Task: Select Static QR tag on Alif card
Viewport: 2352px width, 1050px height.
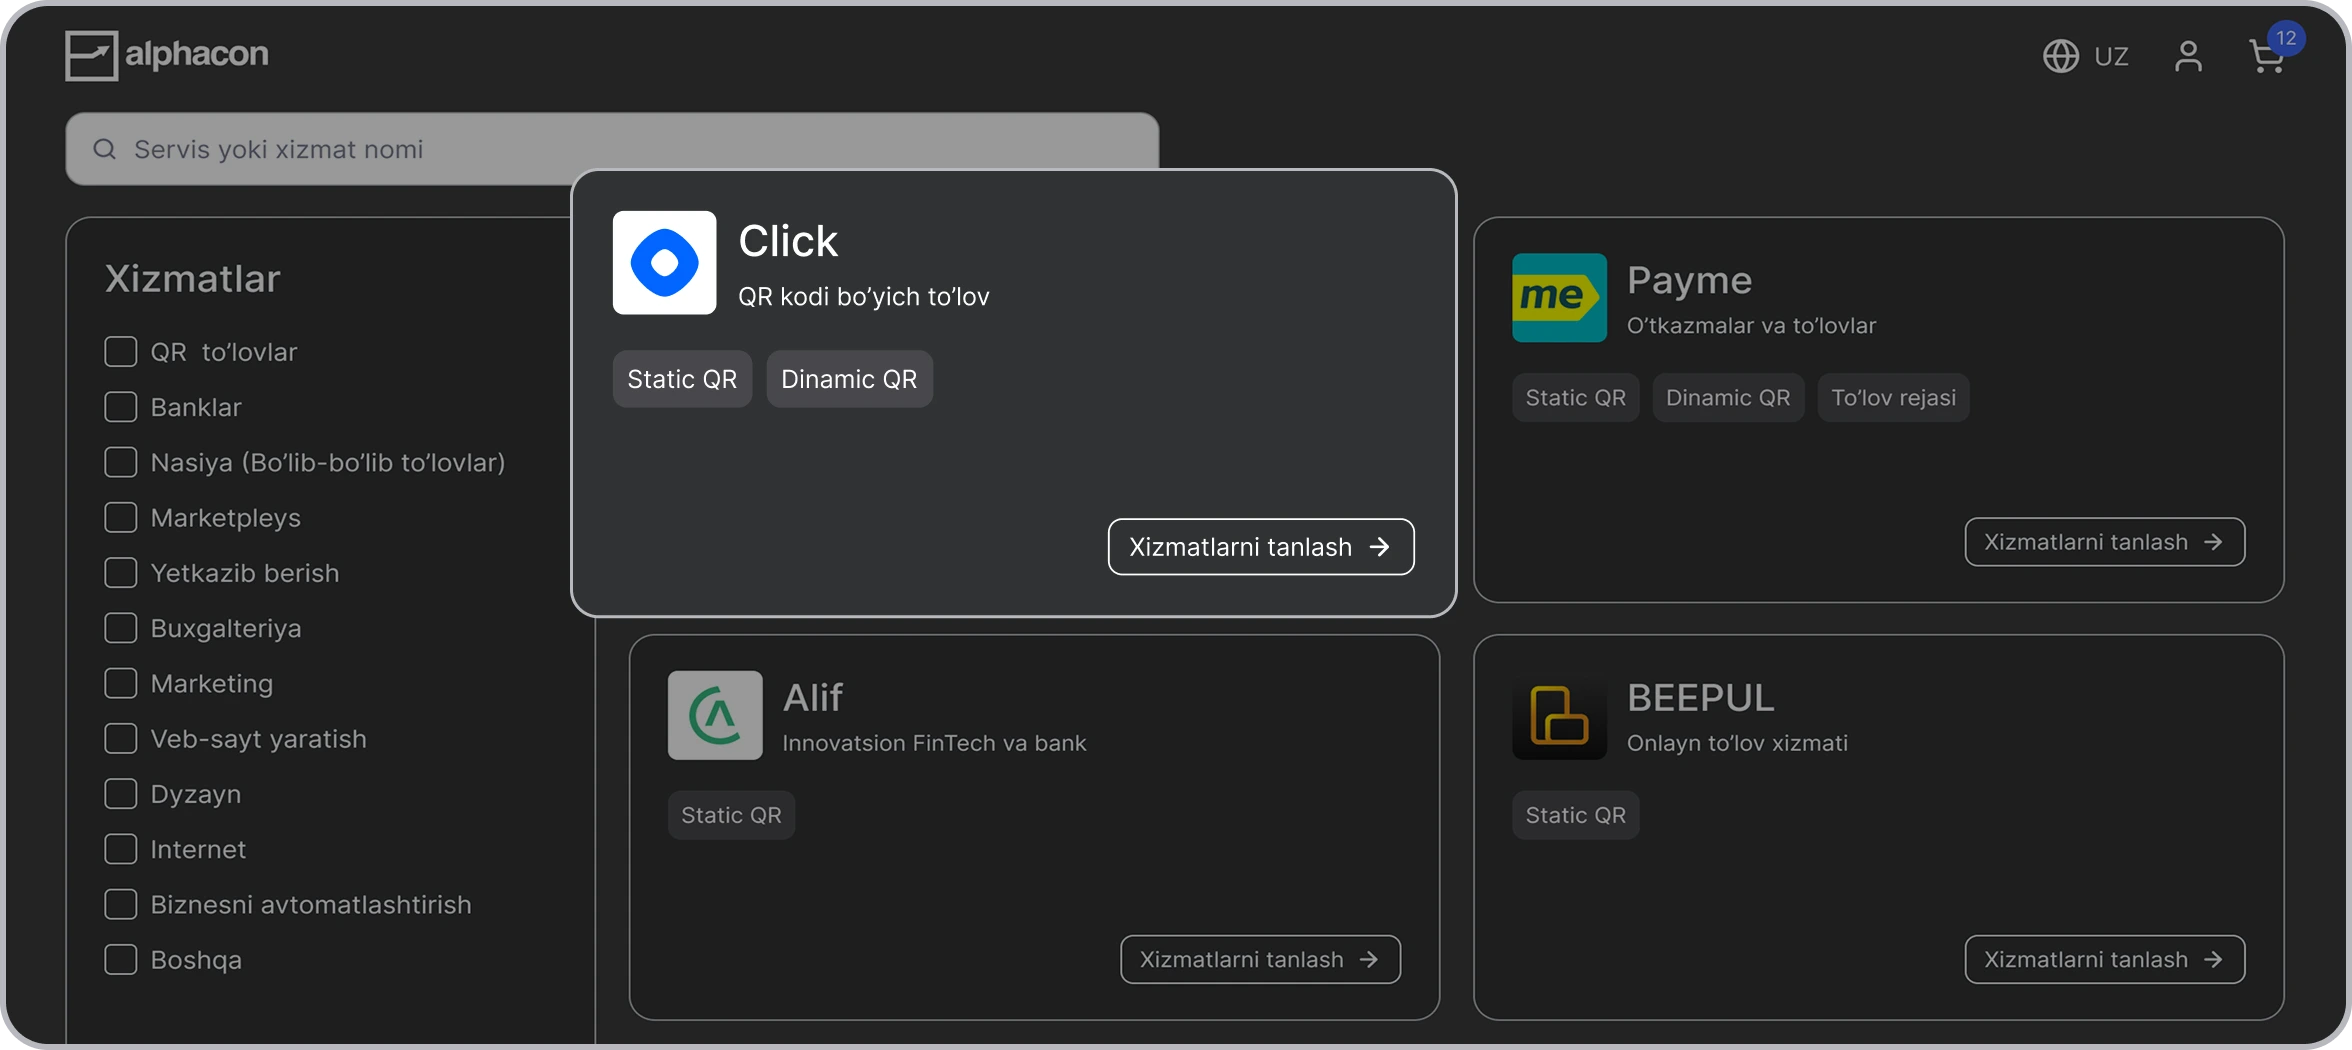Action: point(731,815)
